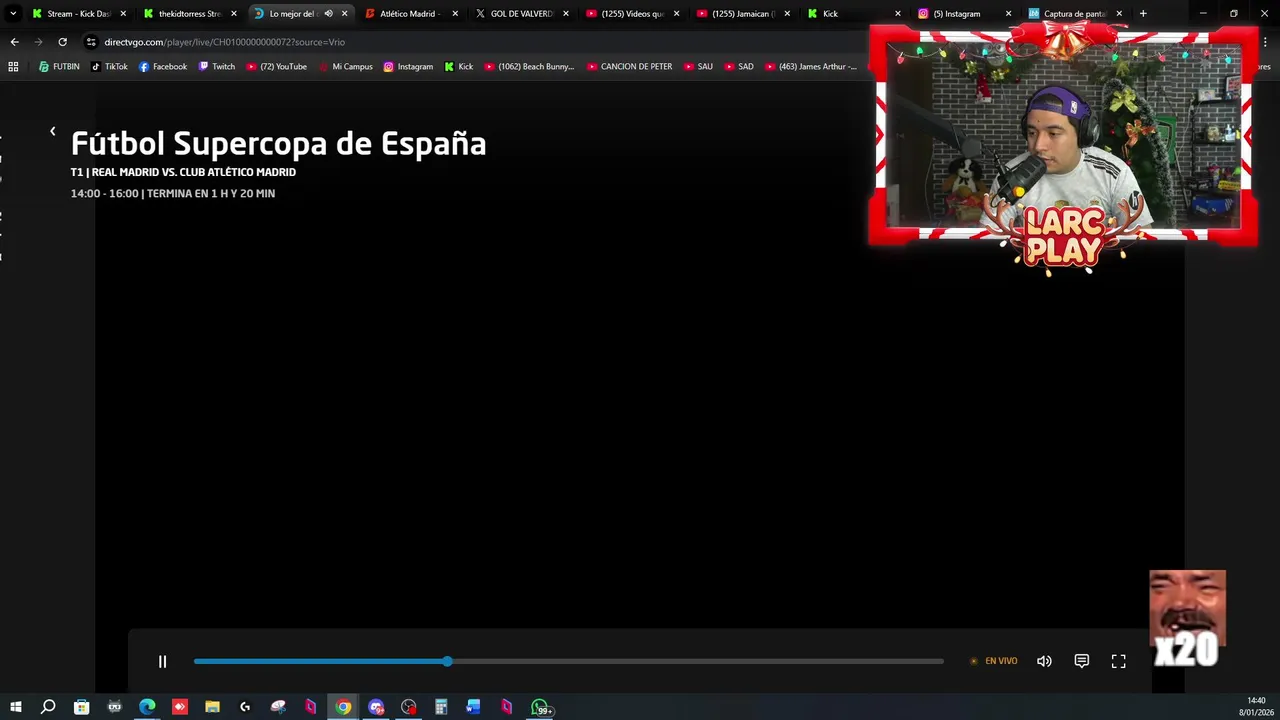Mute the player volume speaker icon
Image resolution: width=1280 pixels, height=720 pixels.
[x=1044, y=661]
